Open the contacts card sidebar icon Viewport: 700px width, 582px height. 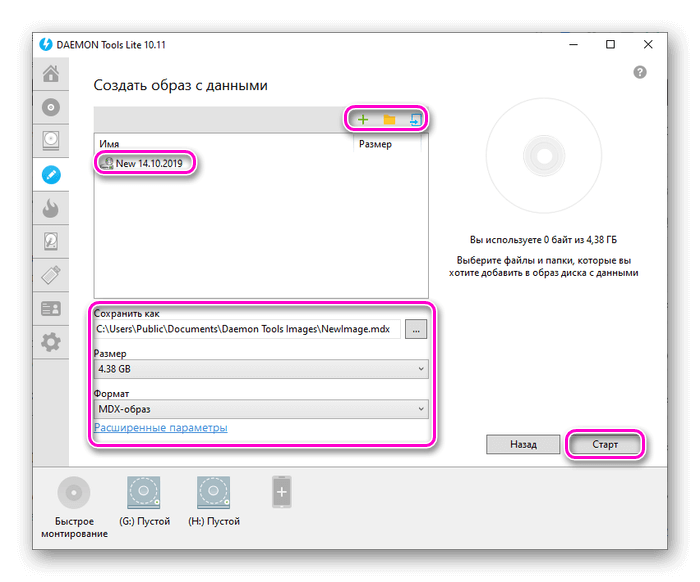pos(51,308)
